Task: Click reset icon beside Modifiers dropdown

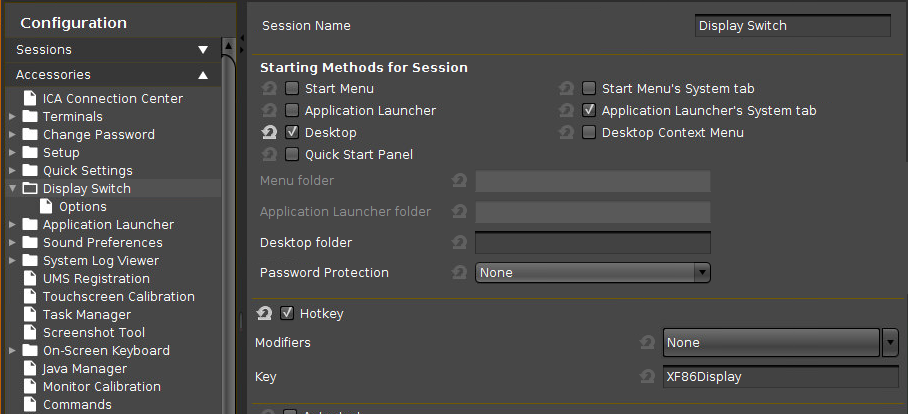Action: pyautogui.click(x=647, y=342)
